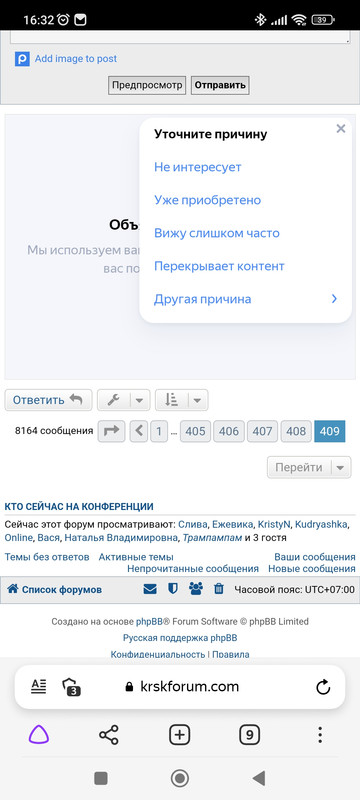Open the Конфиденциальность link
The width and height of the screenshot is (360, 800).
tap(158, 654)
